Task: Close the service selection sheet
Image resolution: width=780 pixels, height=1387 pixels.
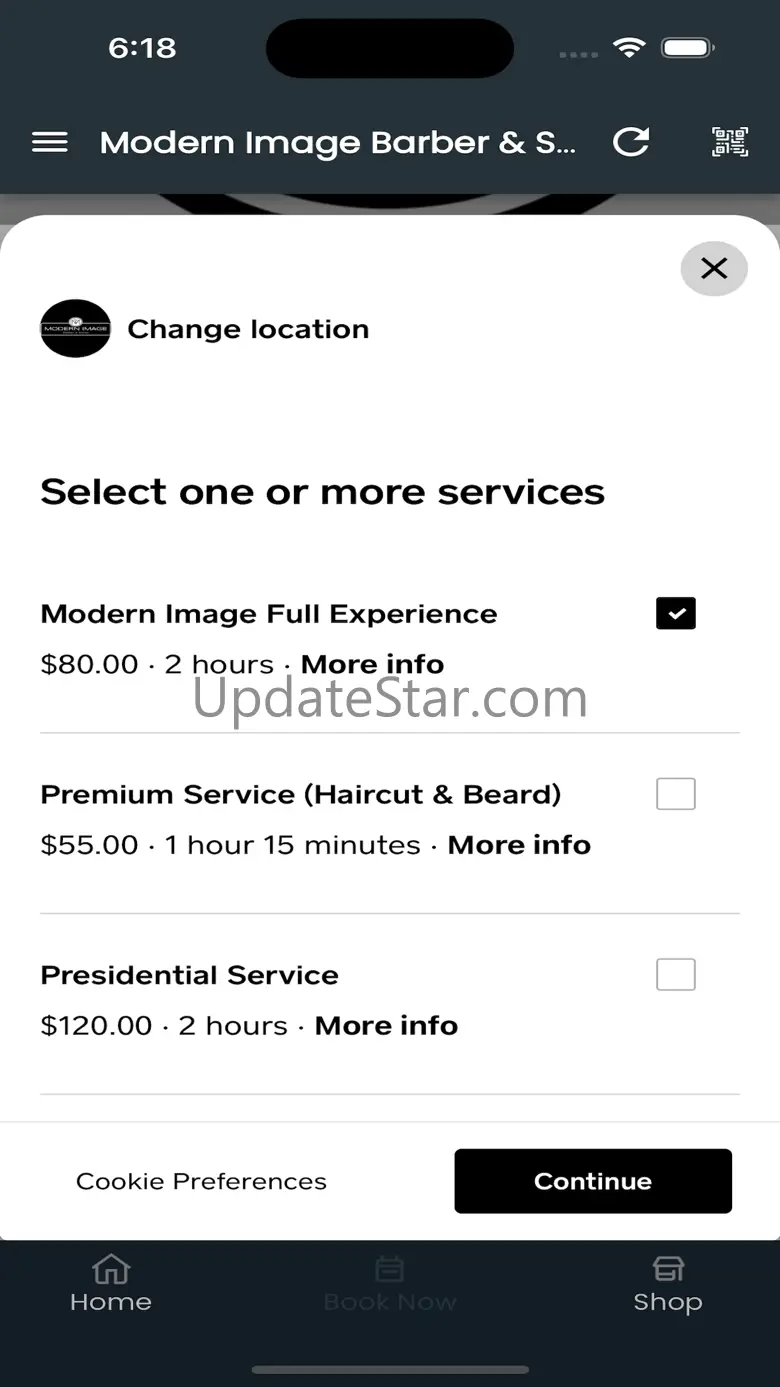Action: [713, 268]
